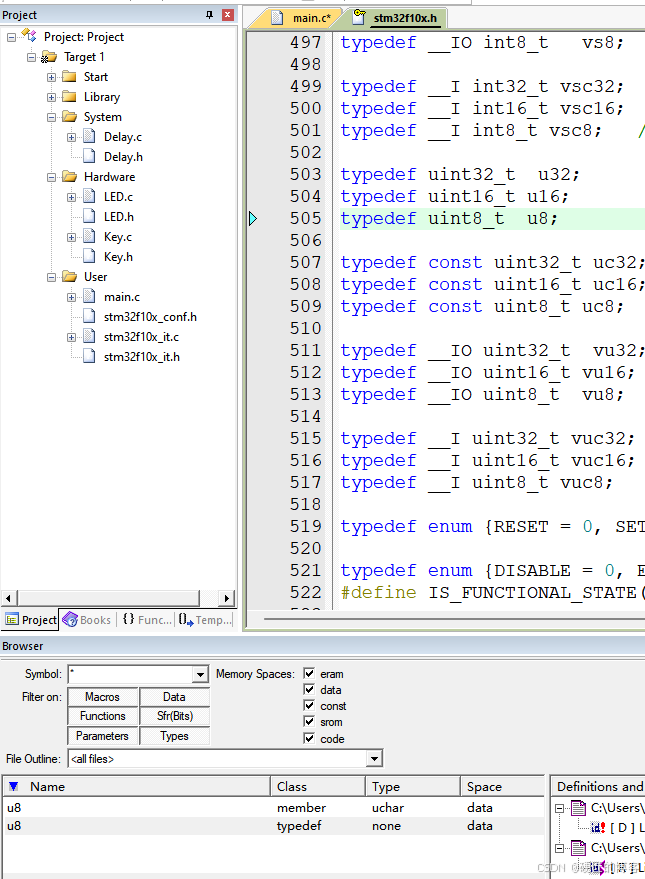
Task: Collapse the Project: Project root node
Action: [11, 38]
